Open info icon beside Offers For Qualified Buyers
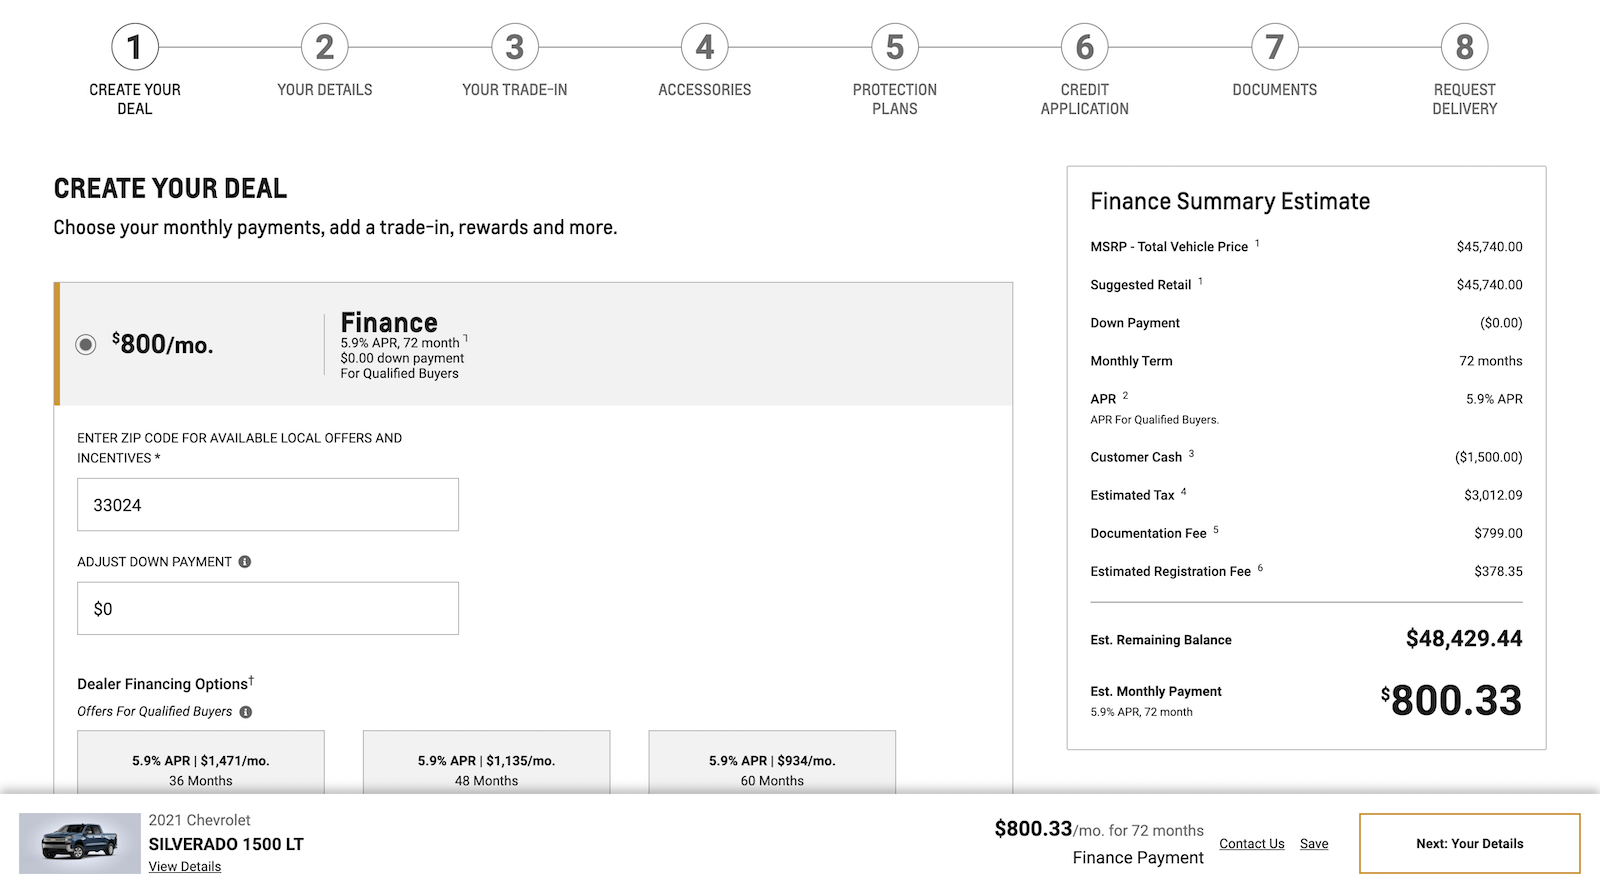The width and height of the screenshot is (1600, 893). [x=246, y=712]
